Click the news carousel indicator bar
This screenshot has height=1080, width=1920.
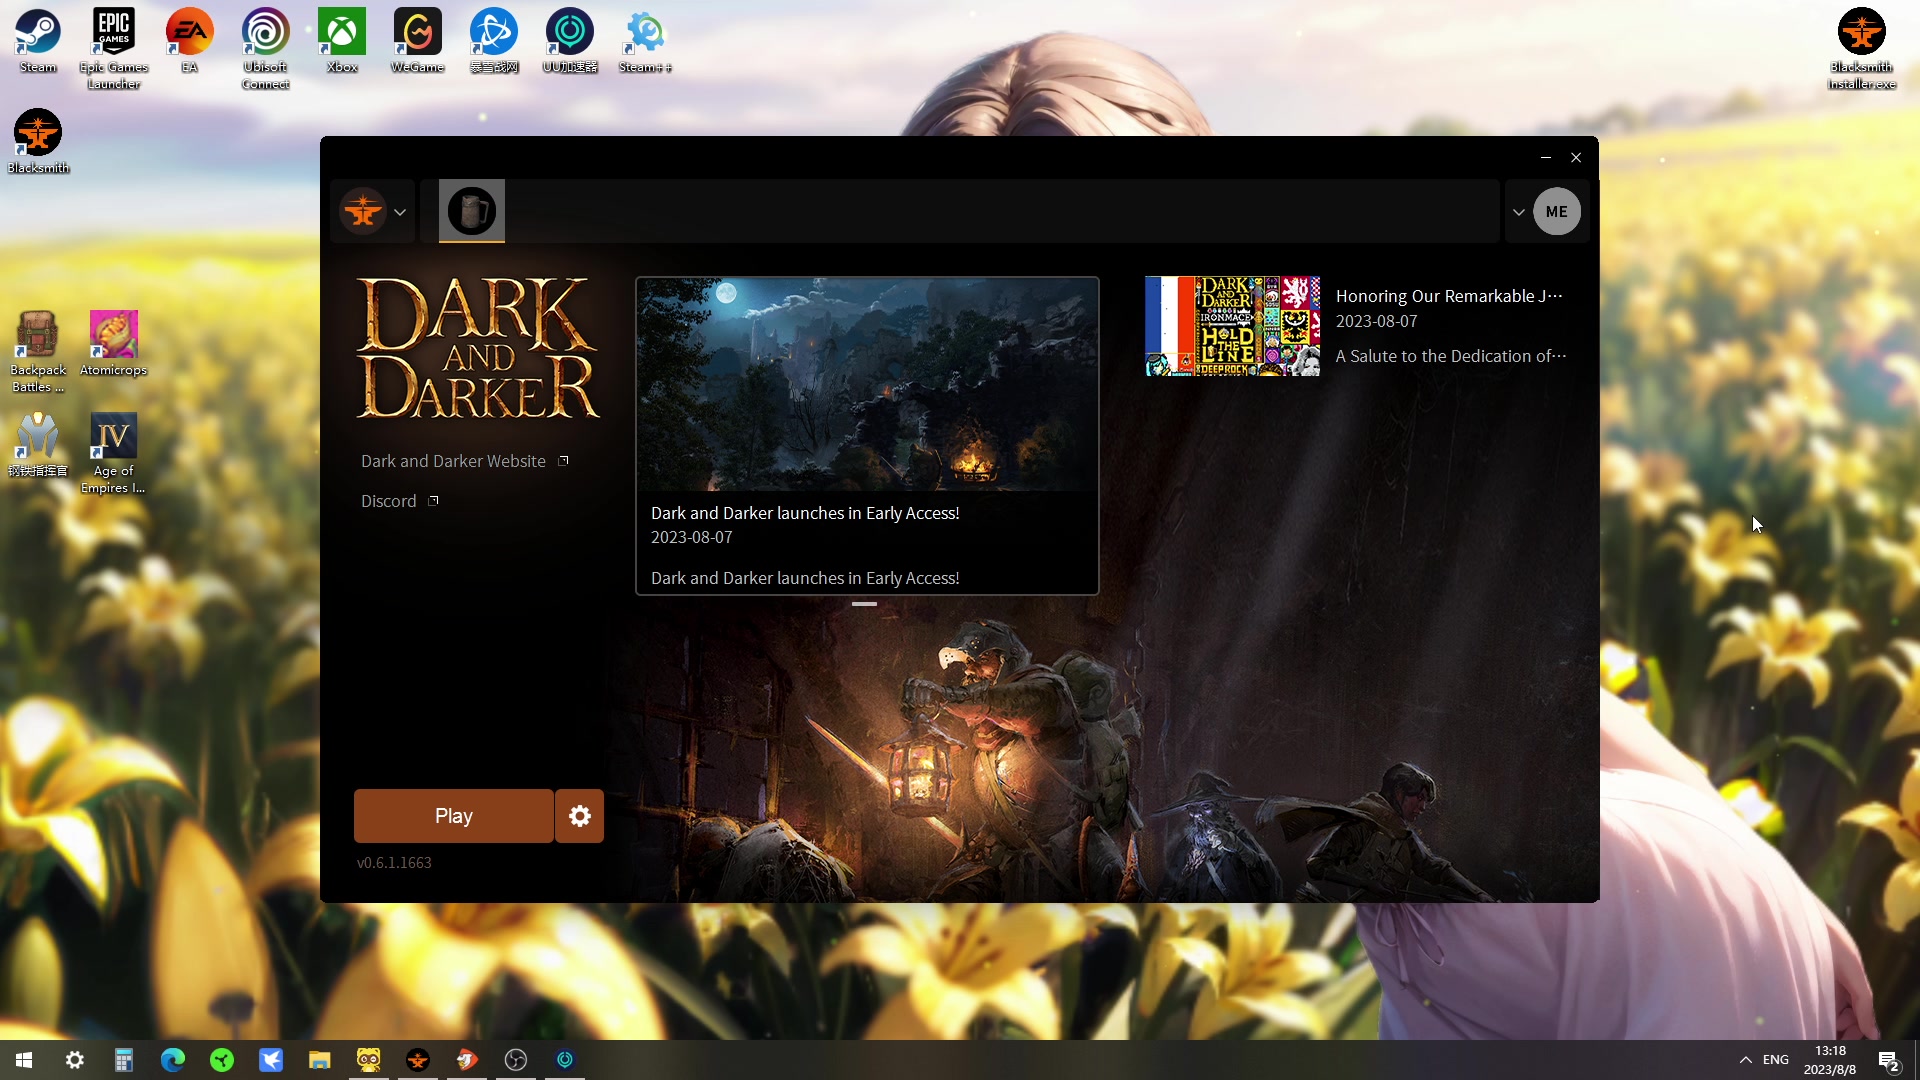tap(865, 604)
